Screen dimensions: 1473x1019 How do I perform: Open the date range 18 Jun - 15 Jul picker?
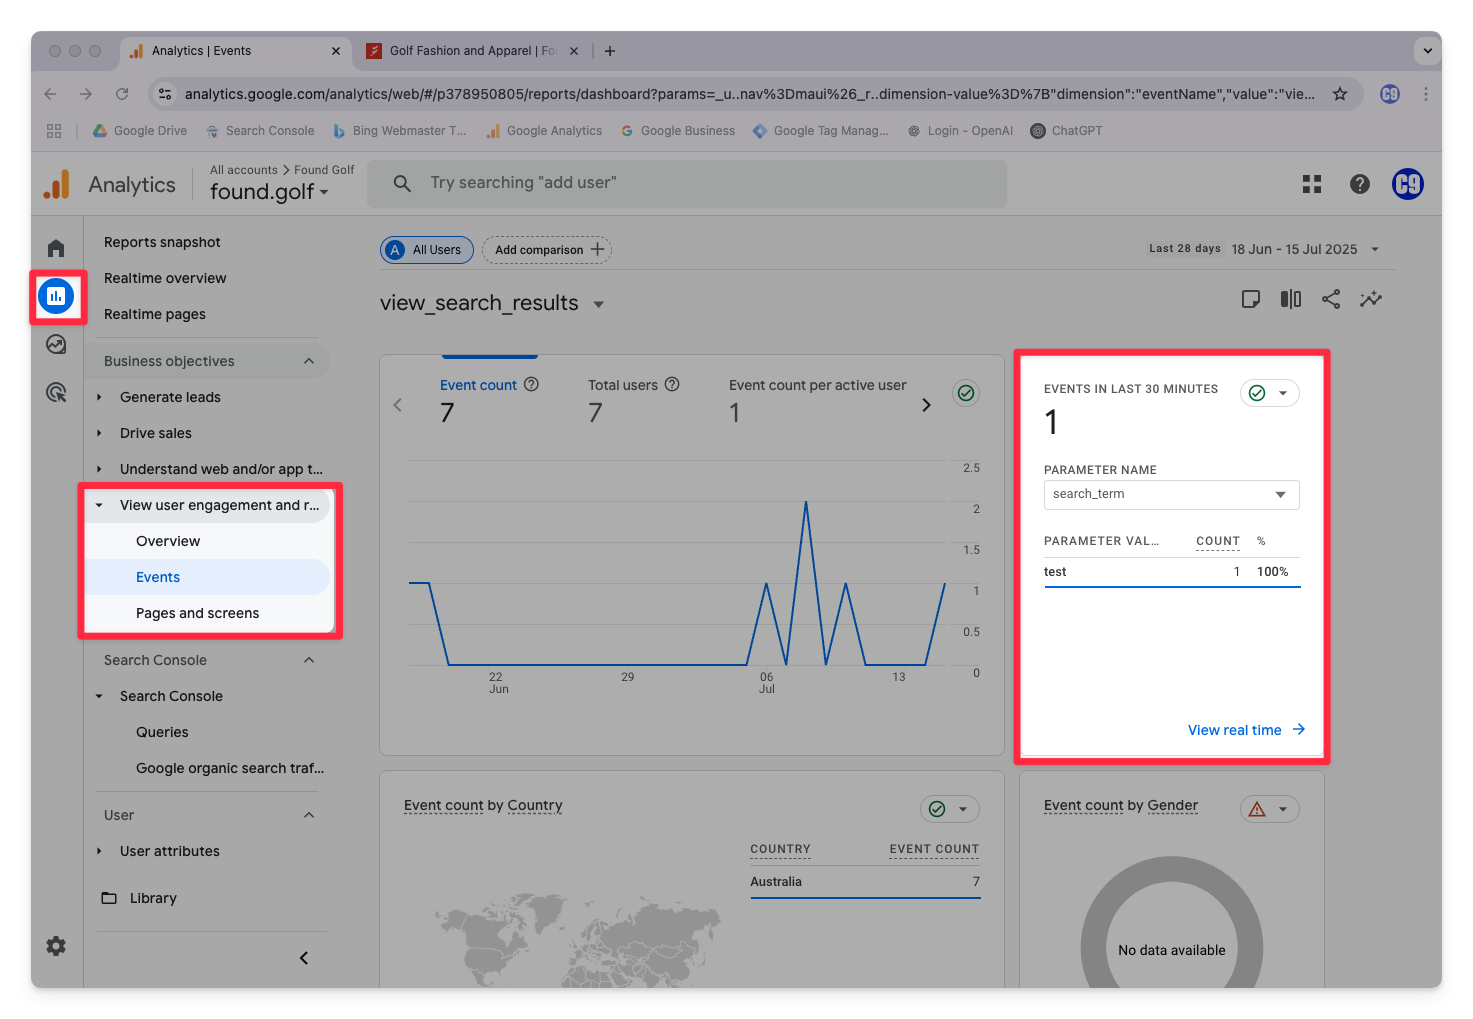1304,249
